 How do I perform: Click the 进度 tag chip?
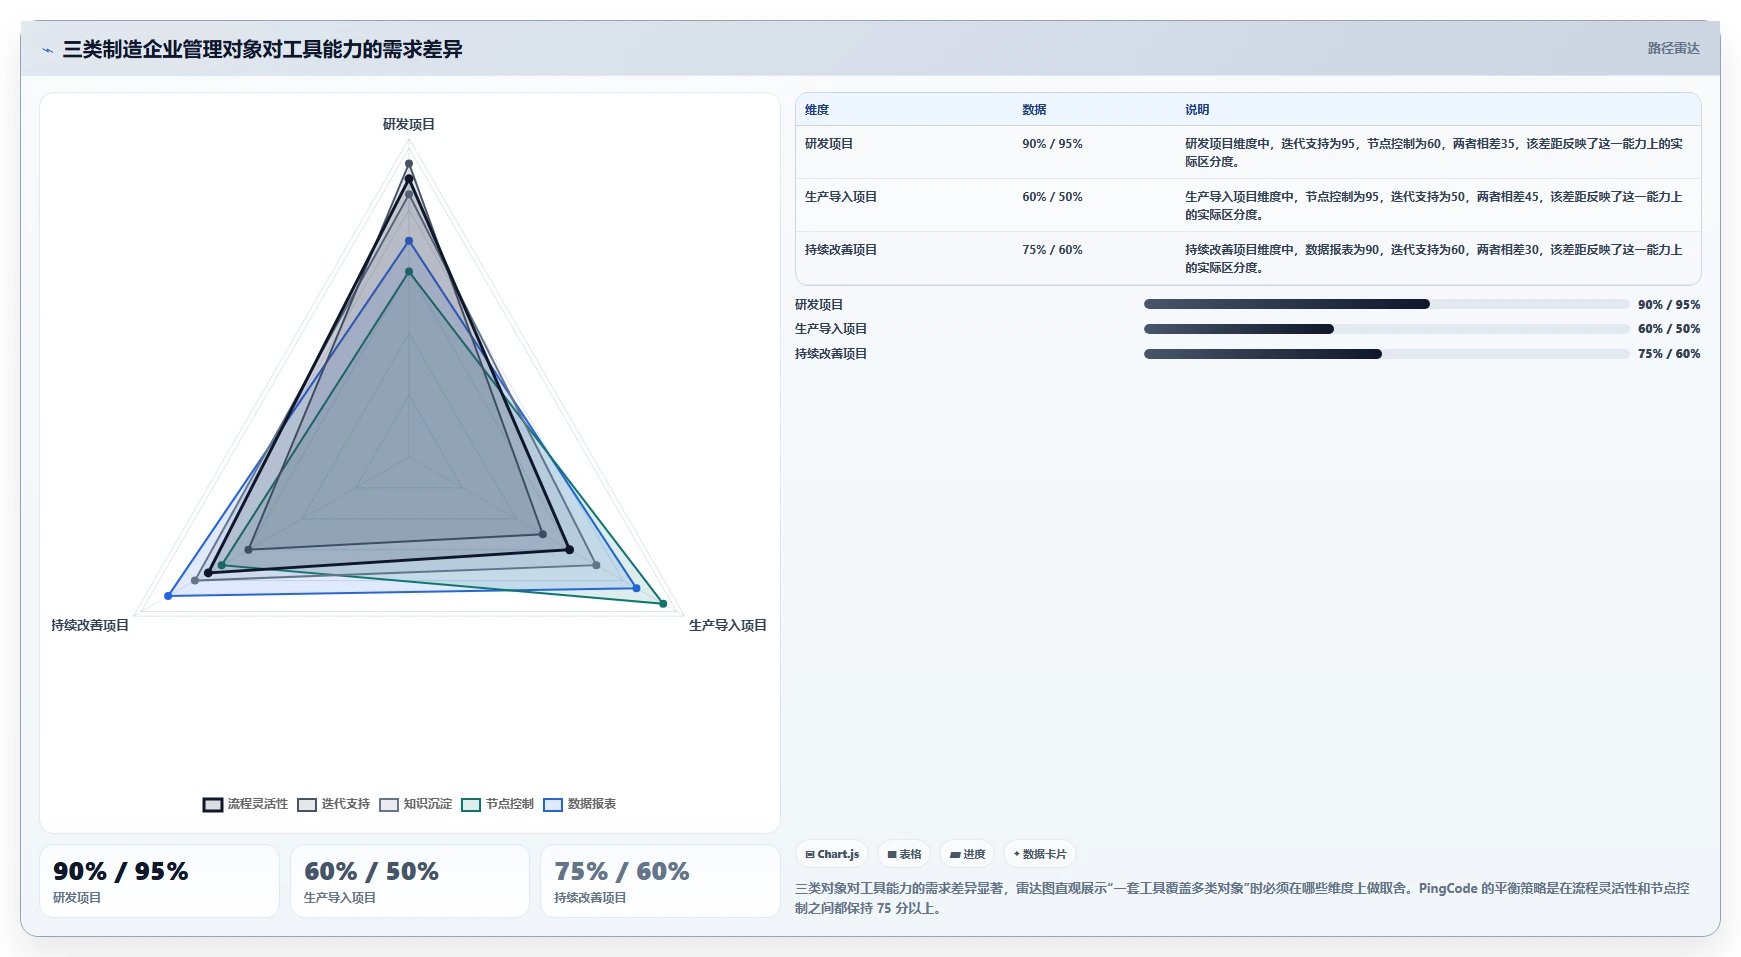(967, 854)
